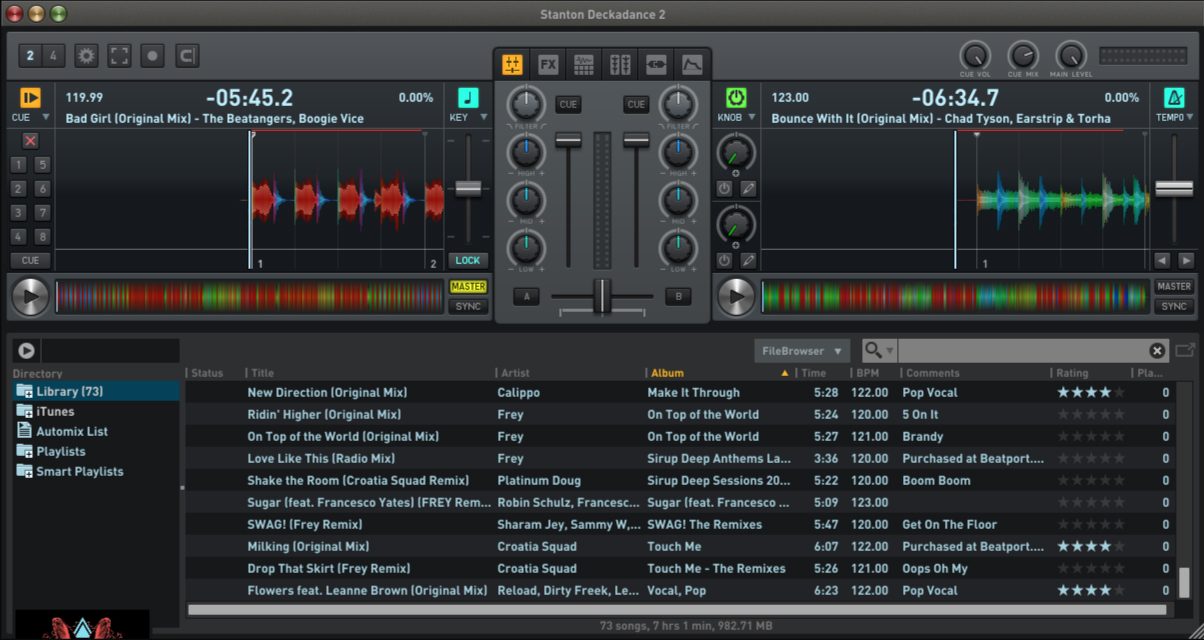Open the FileBrowser dropdown

tap(802, 351)
